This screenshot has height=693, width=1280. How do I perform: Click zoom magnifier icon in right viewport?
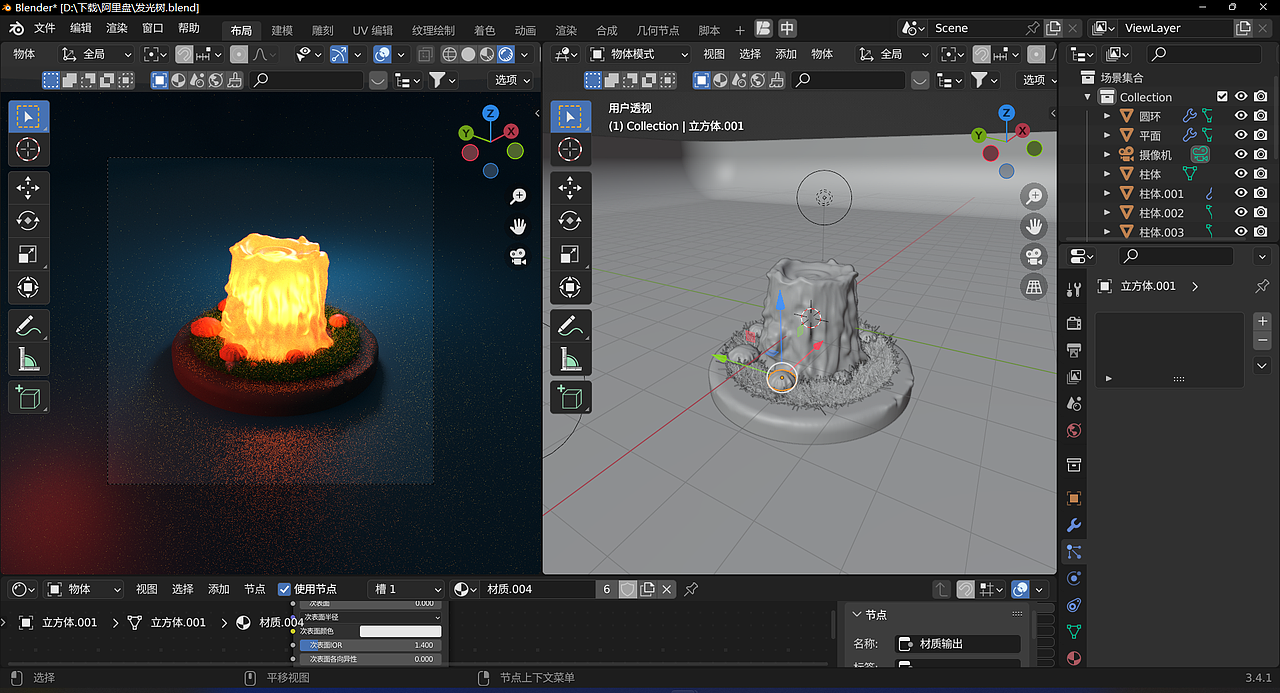tap(1034, 196)
